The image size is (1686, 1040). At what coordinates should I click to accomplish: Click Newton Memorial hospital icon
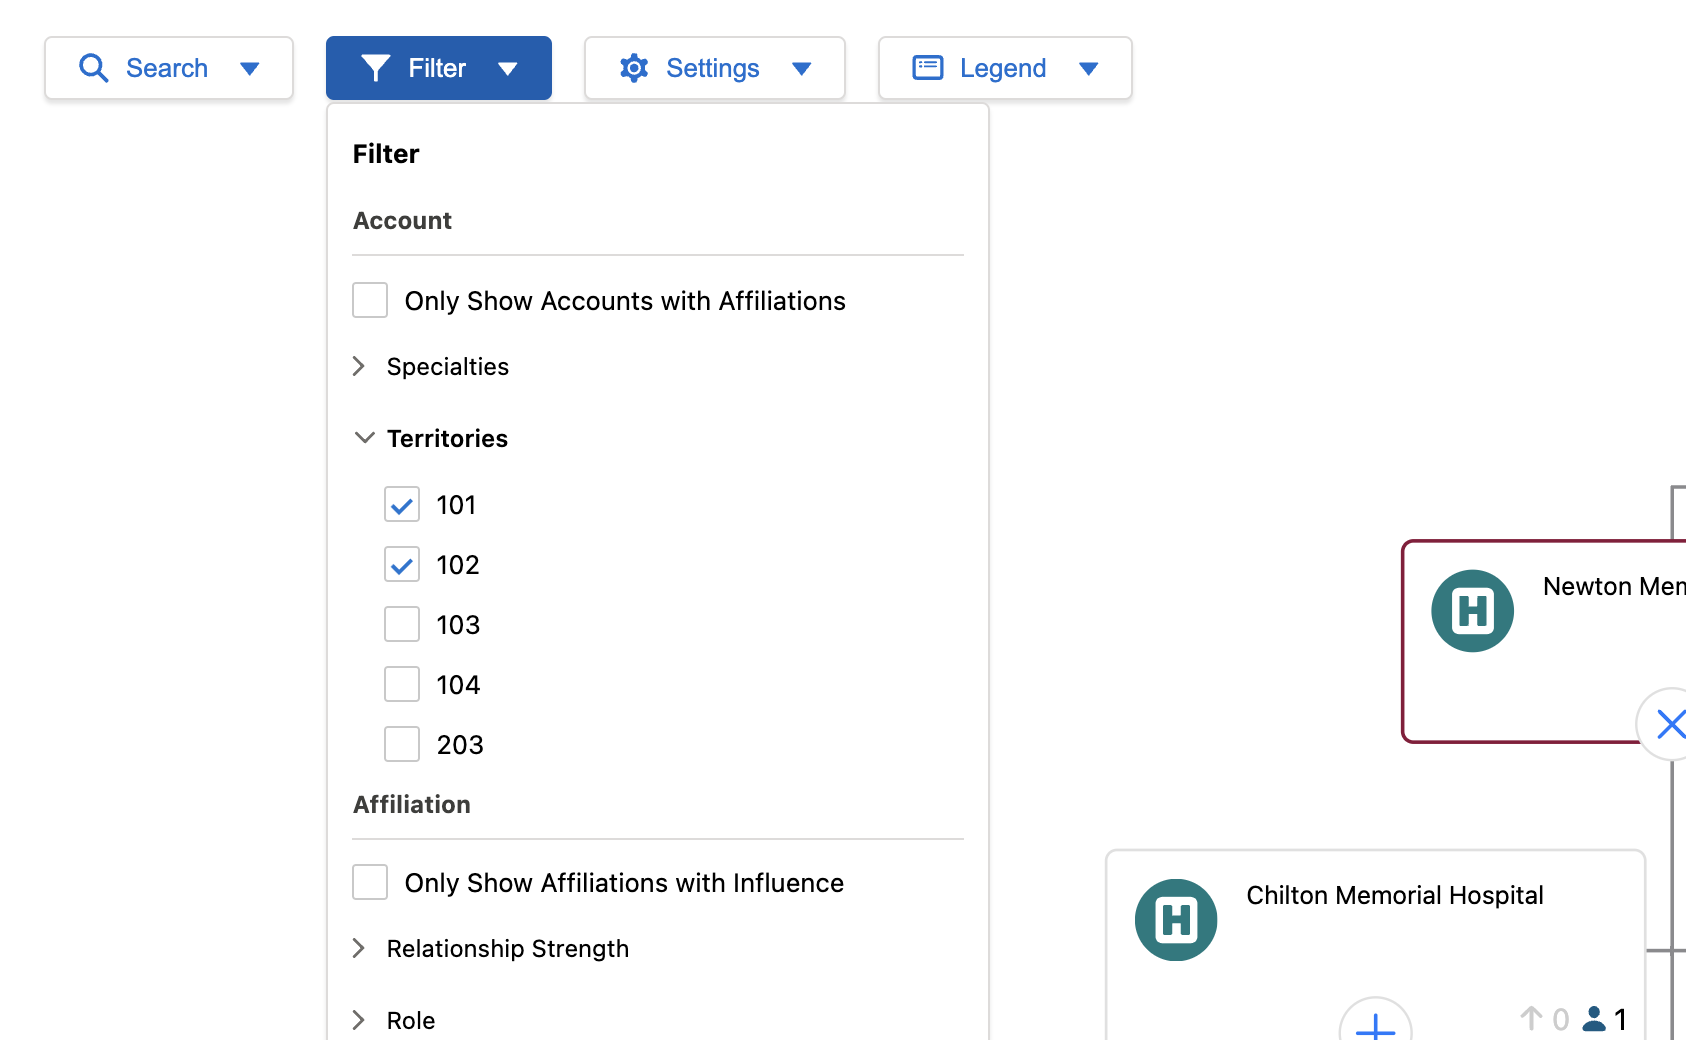[1472, 611]
